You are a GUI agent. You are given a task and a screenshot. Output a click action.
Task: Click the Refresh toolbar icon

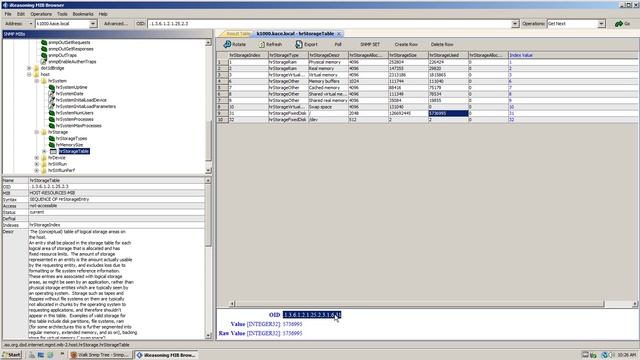[x=262, y=44]
